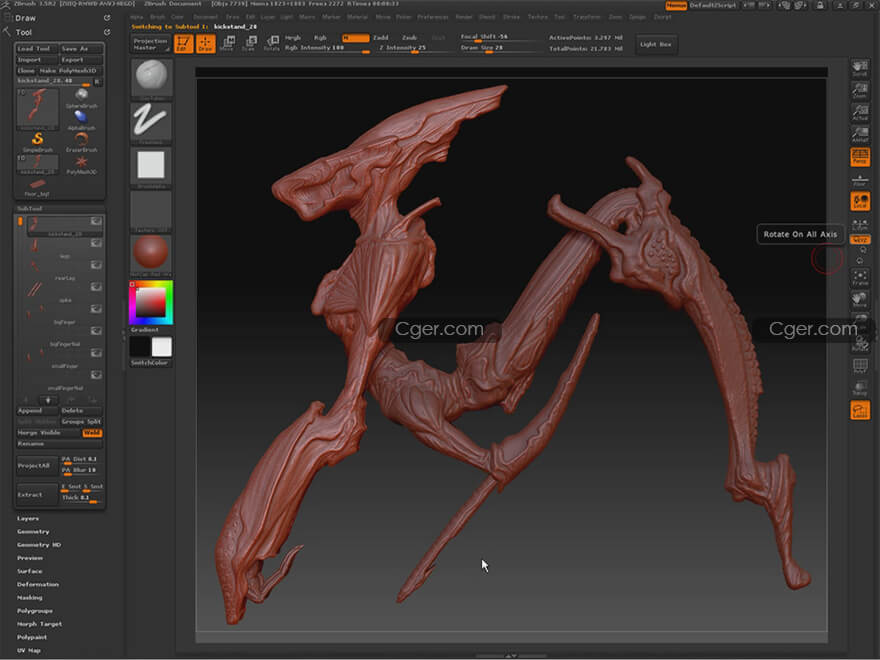Open the brush selector sphere thumbnail

[x=152, y=77]
